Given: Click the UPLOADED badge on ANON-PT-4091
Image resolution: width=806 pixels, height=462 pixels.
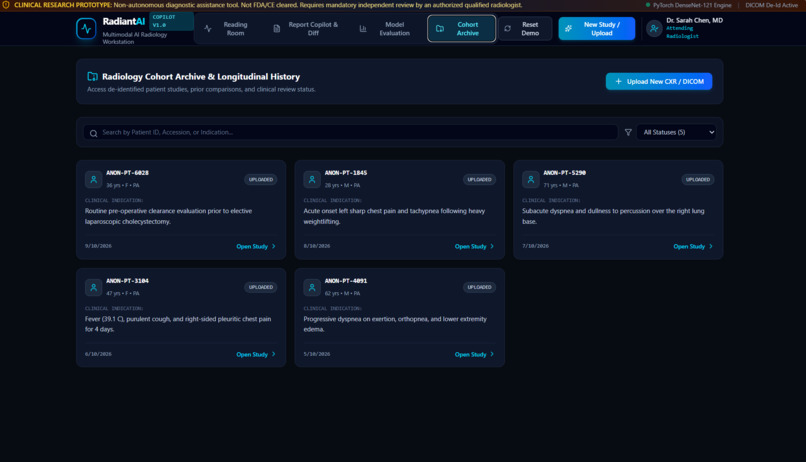Looking at the screenshot, I should tap(479, 287).
